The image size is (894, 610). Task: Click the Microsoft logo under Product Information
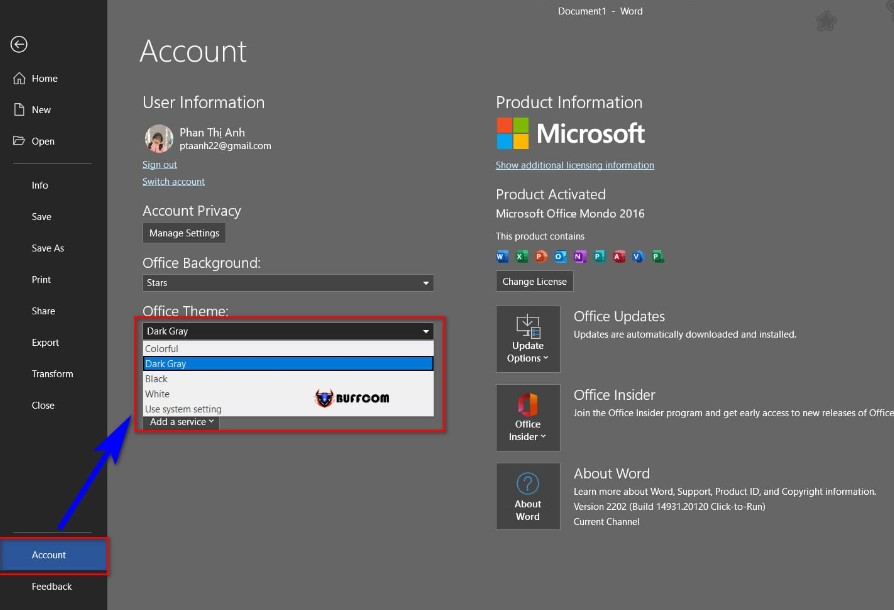tap(570, 133)
